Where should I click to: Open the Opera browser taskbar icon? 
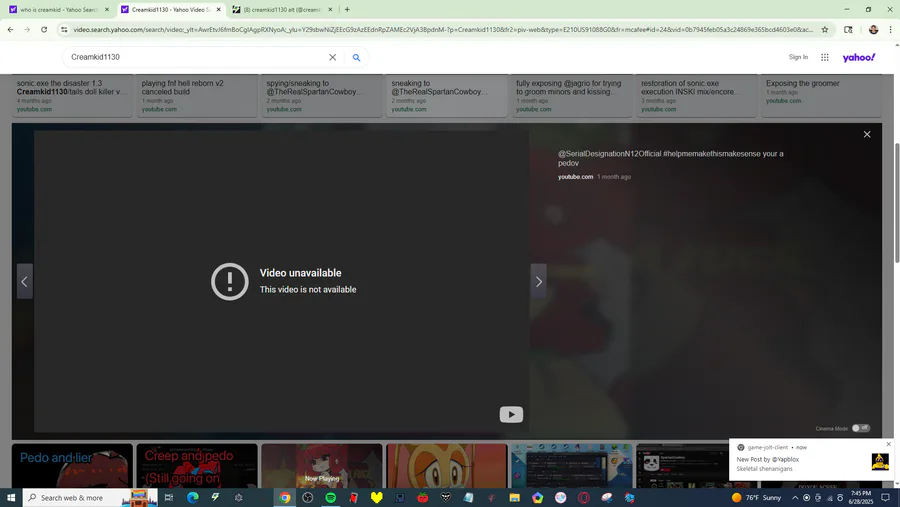click(584, 498)
